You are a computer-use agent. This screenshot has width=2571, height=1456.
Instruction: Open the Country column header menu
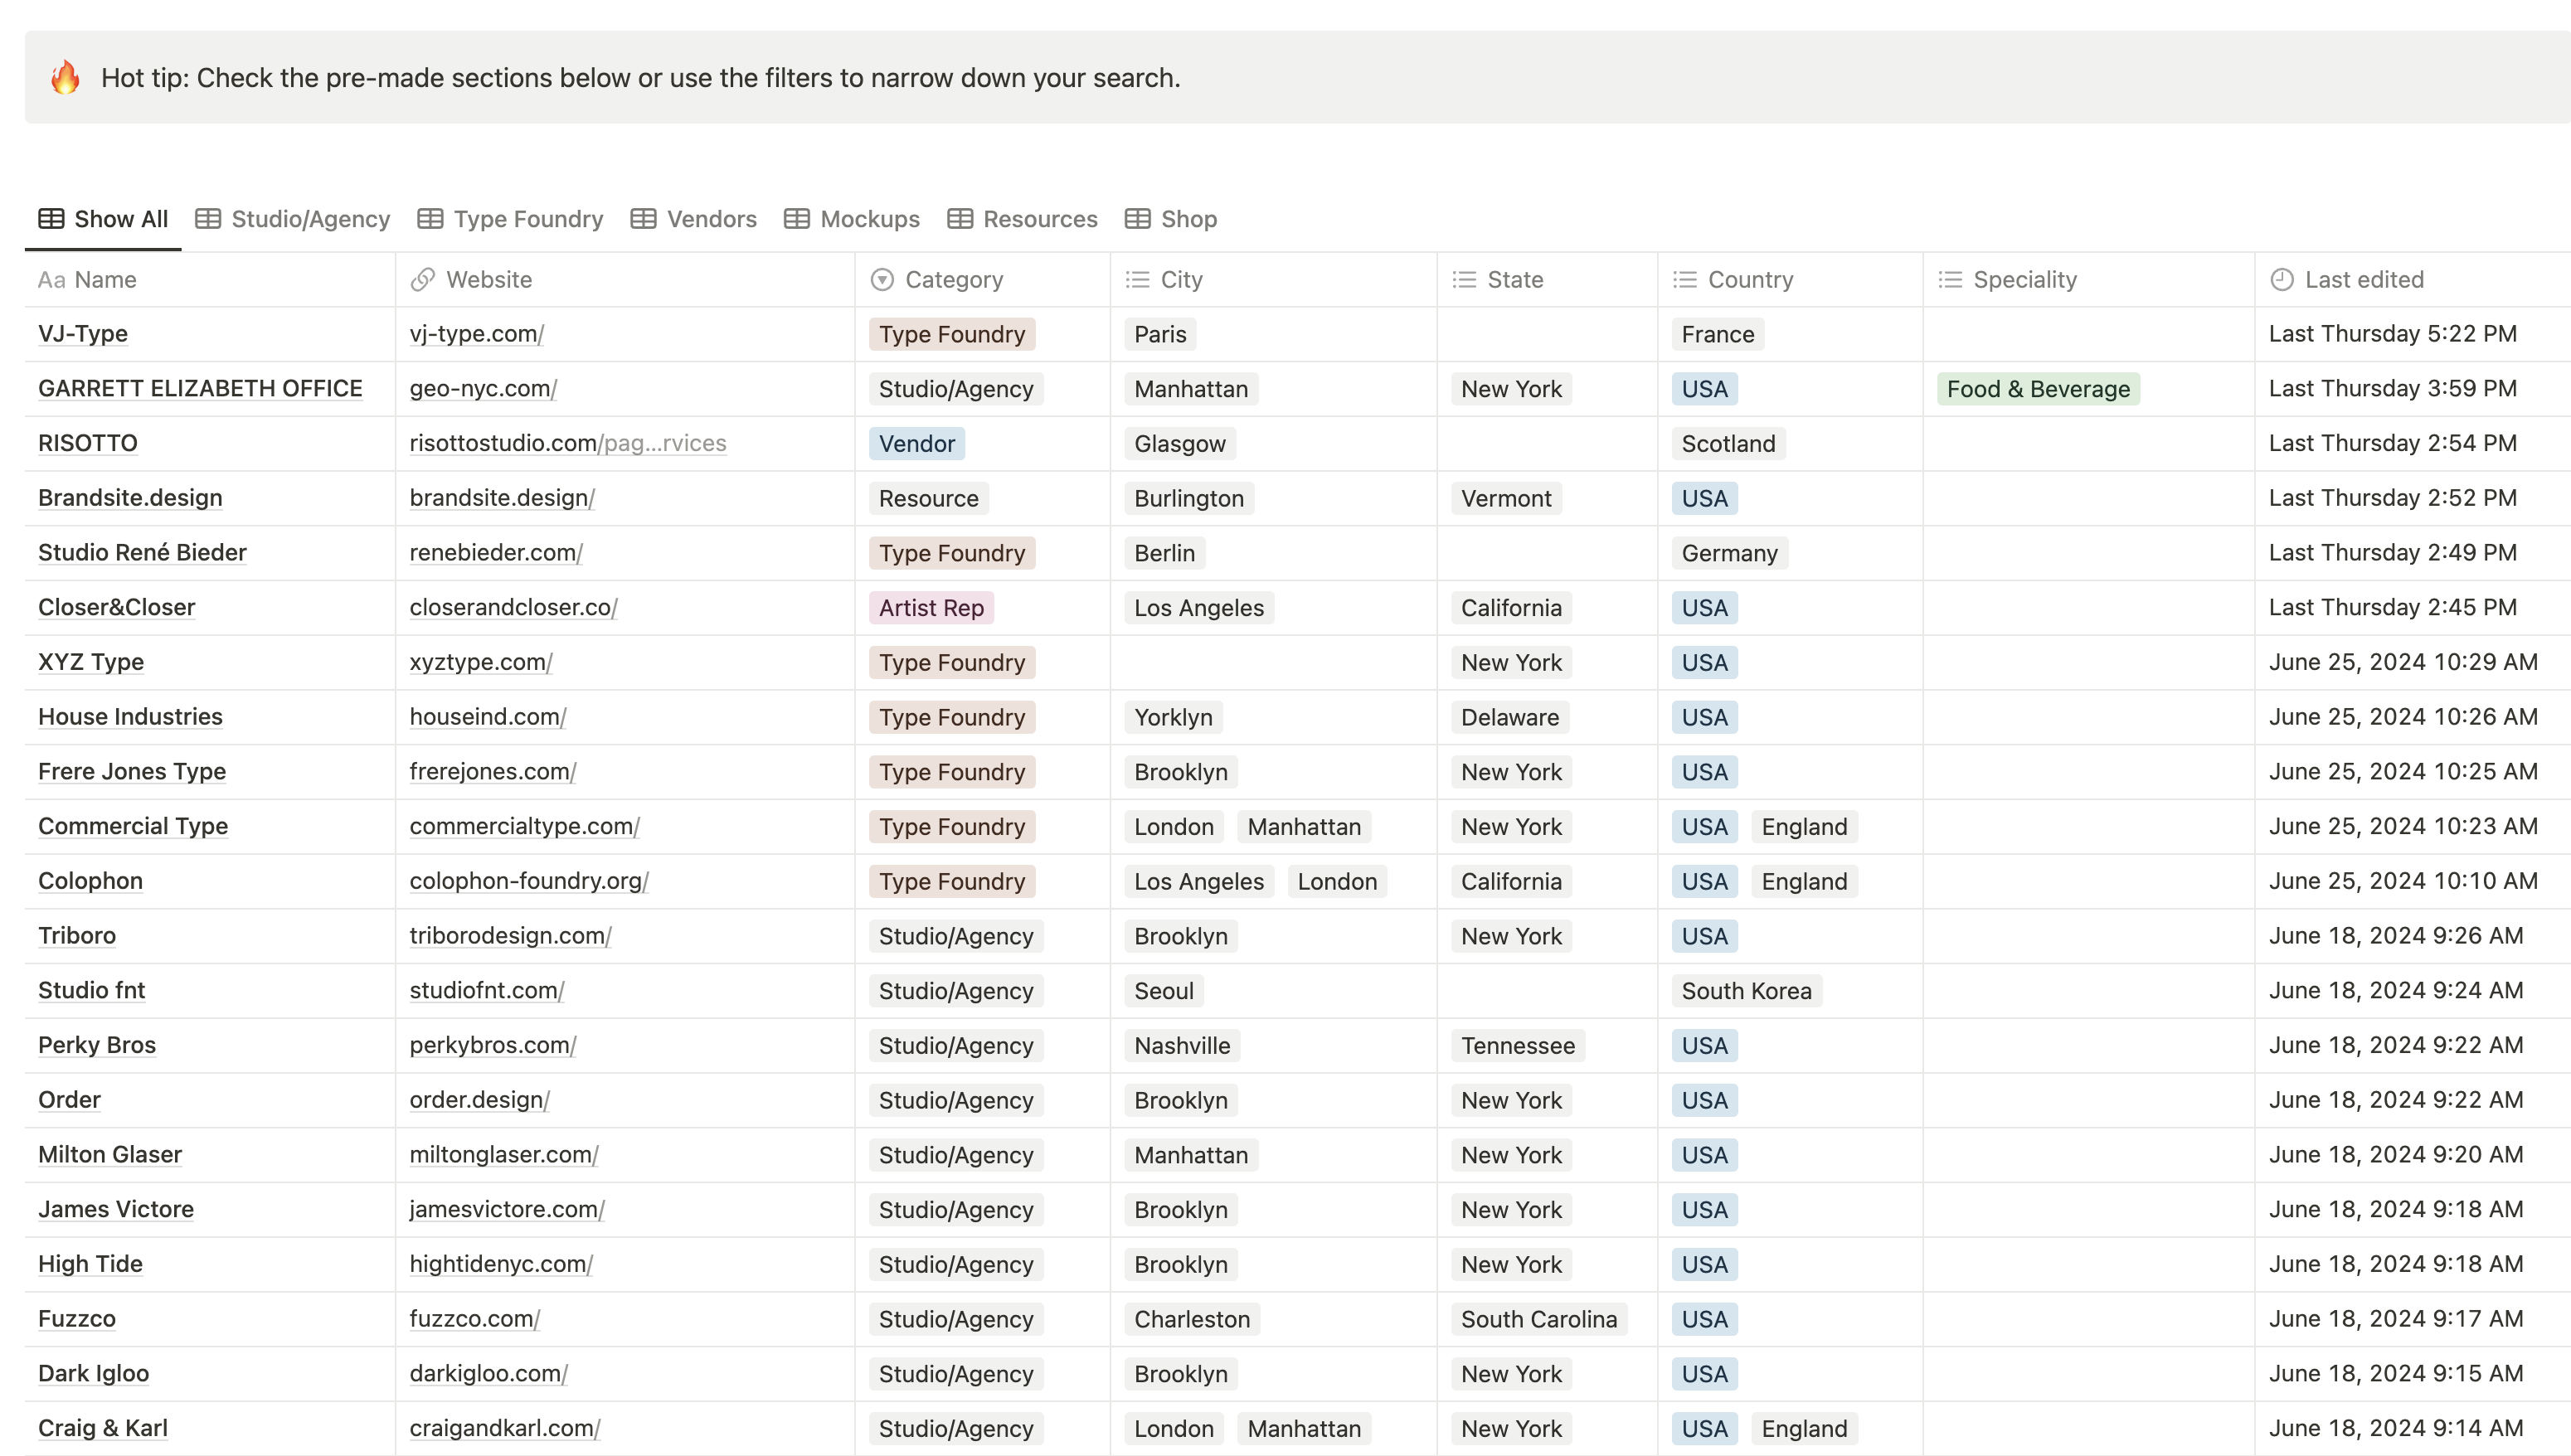coord(1791,280)
